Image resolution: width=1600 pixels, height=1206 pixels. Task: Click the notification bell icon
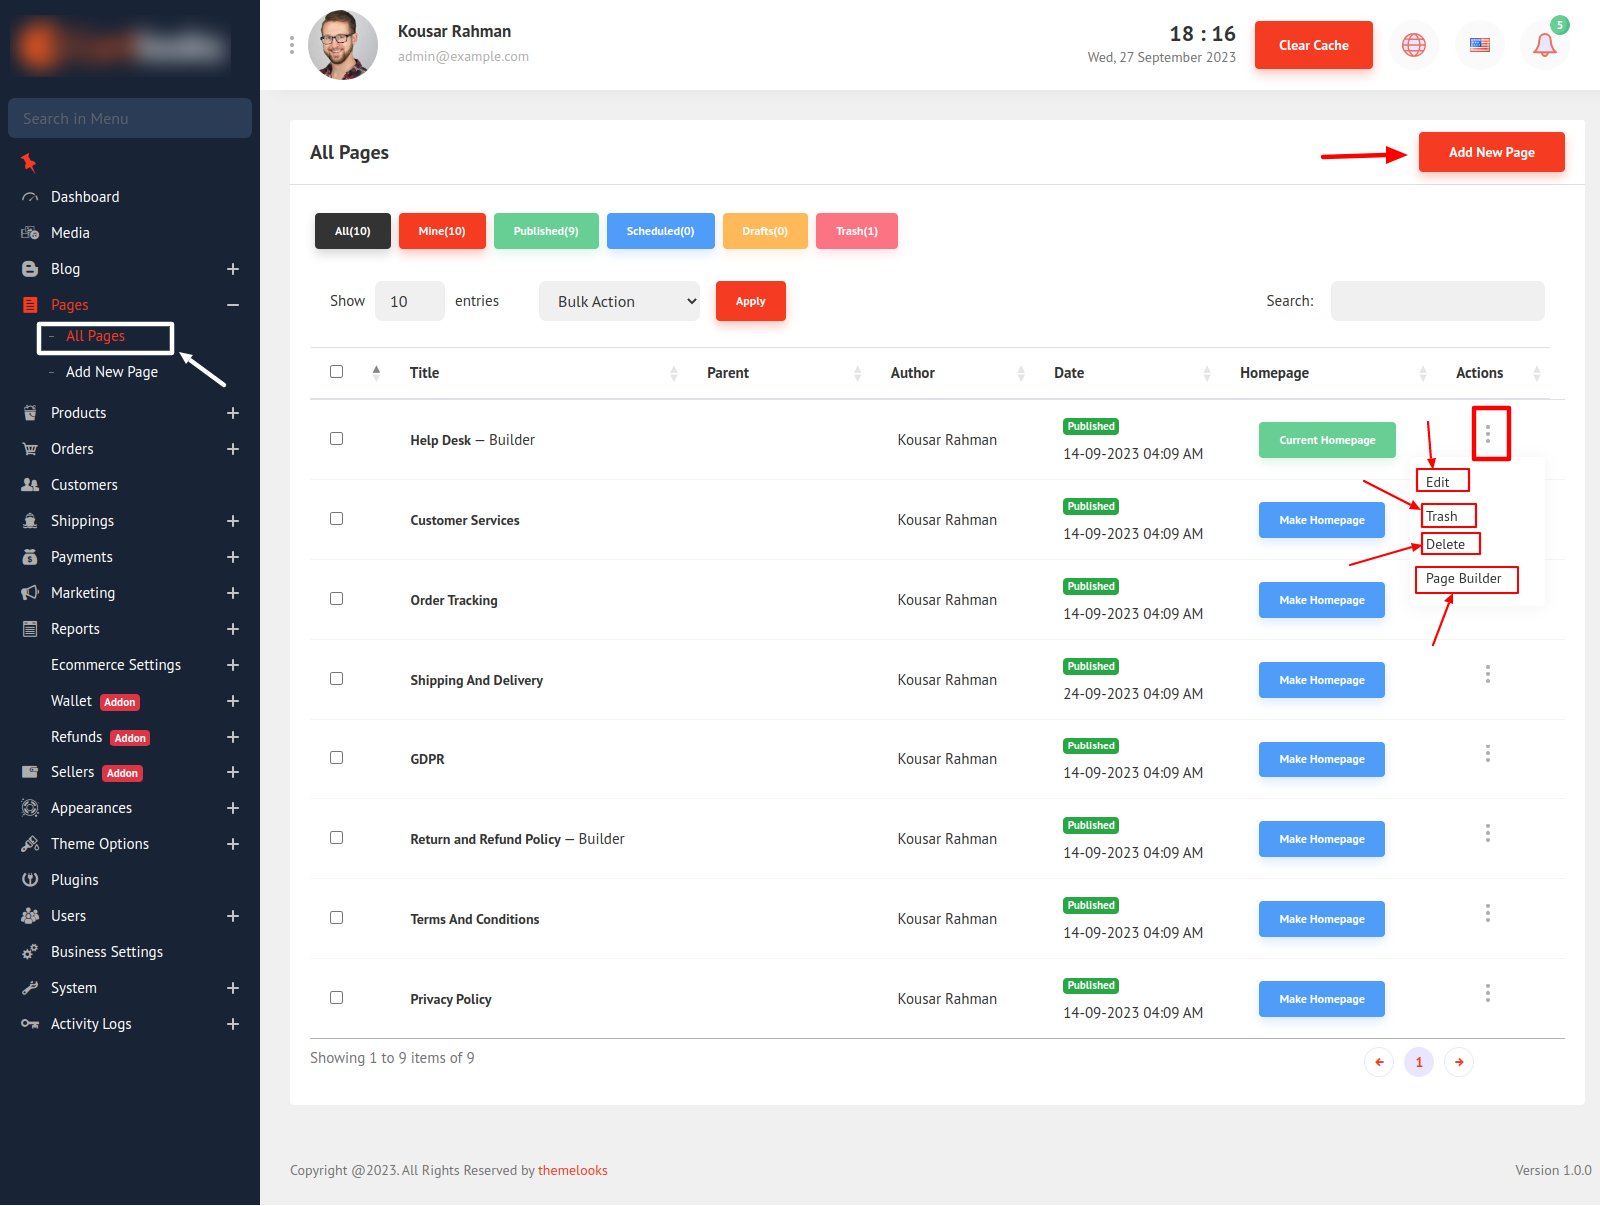pos(1544,45)
